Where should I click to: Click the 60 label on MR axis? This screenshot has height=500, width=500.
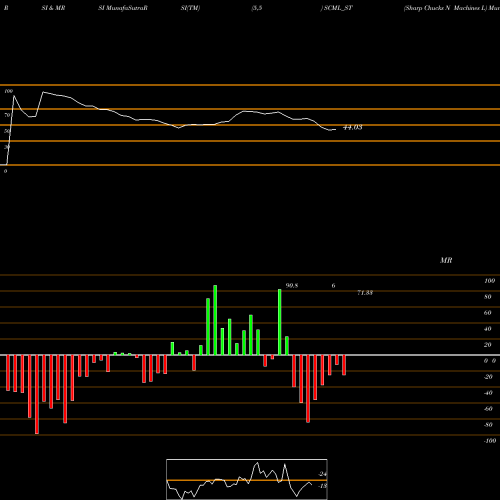488,313
